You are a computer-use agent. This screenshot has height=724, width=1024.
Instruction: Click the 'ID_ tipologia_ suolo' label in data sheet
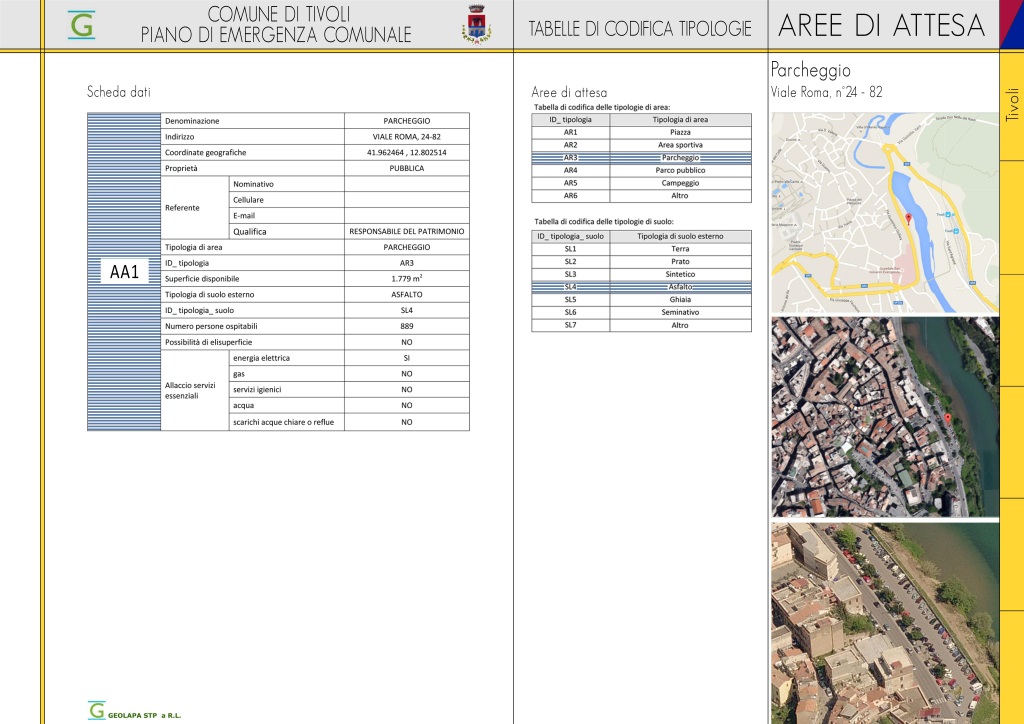tap(199, 311)
